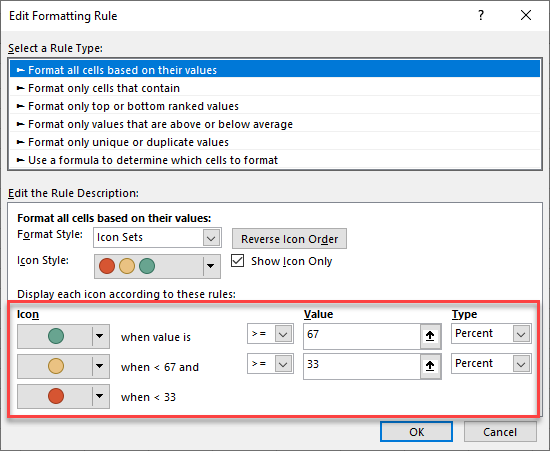Click the Value field containing 33

[x=362, y=366]
